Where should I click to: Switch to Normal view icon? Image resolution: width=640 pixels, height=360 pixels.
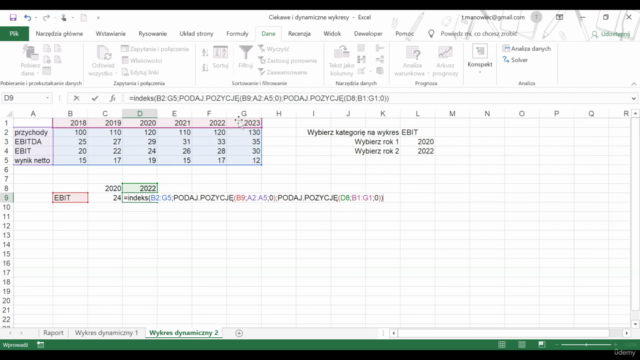coord(502,345)
